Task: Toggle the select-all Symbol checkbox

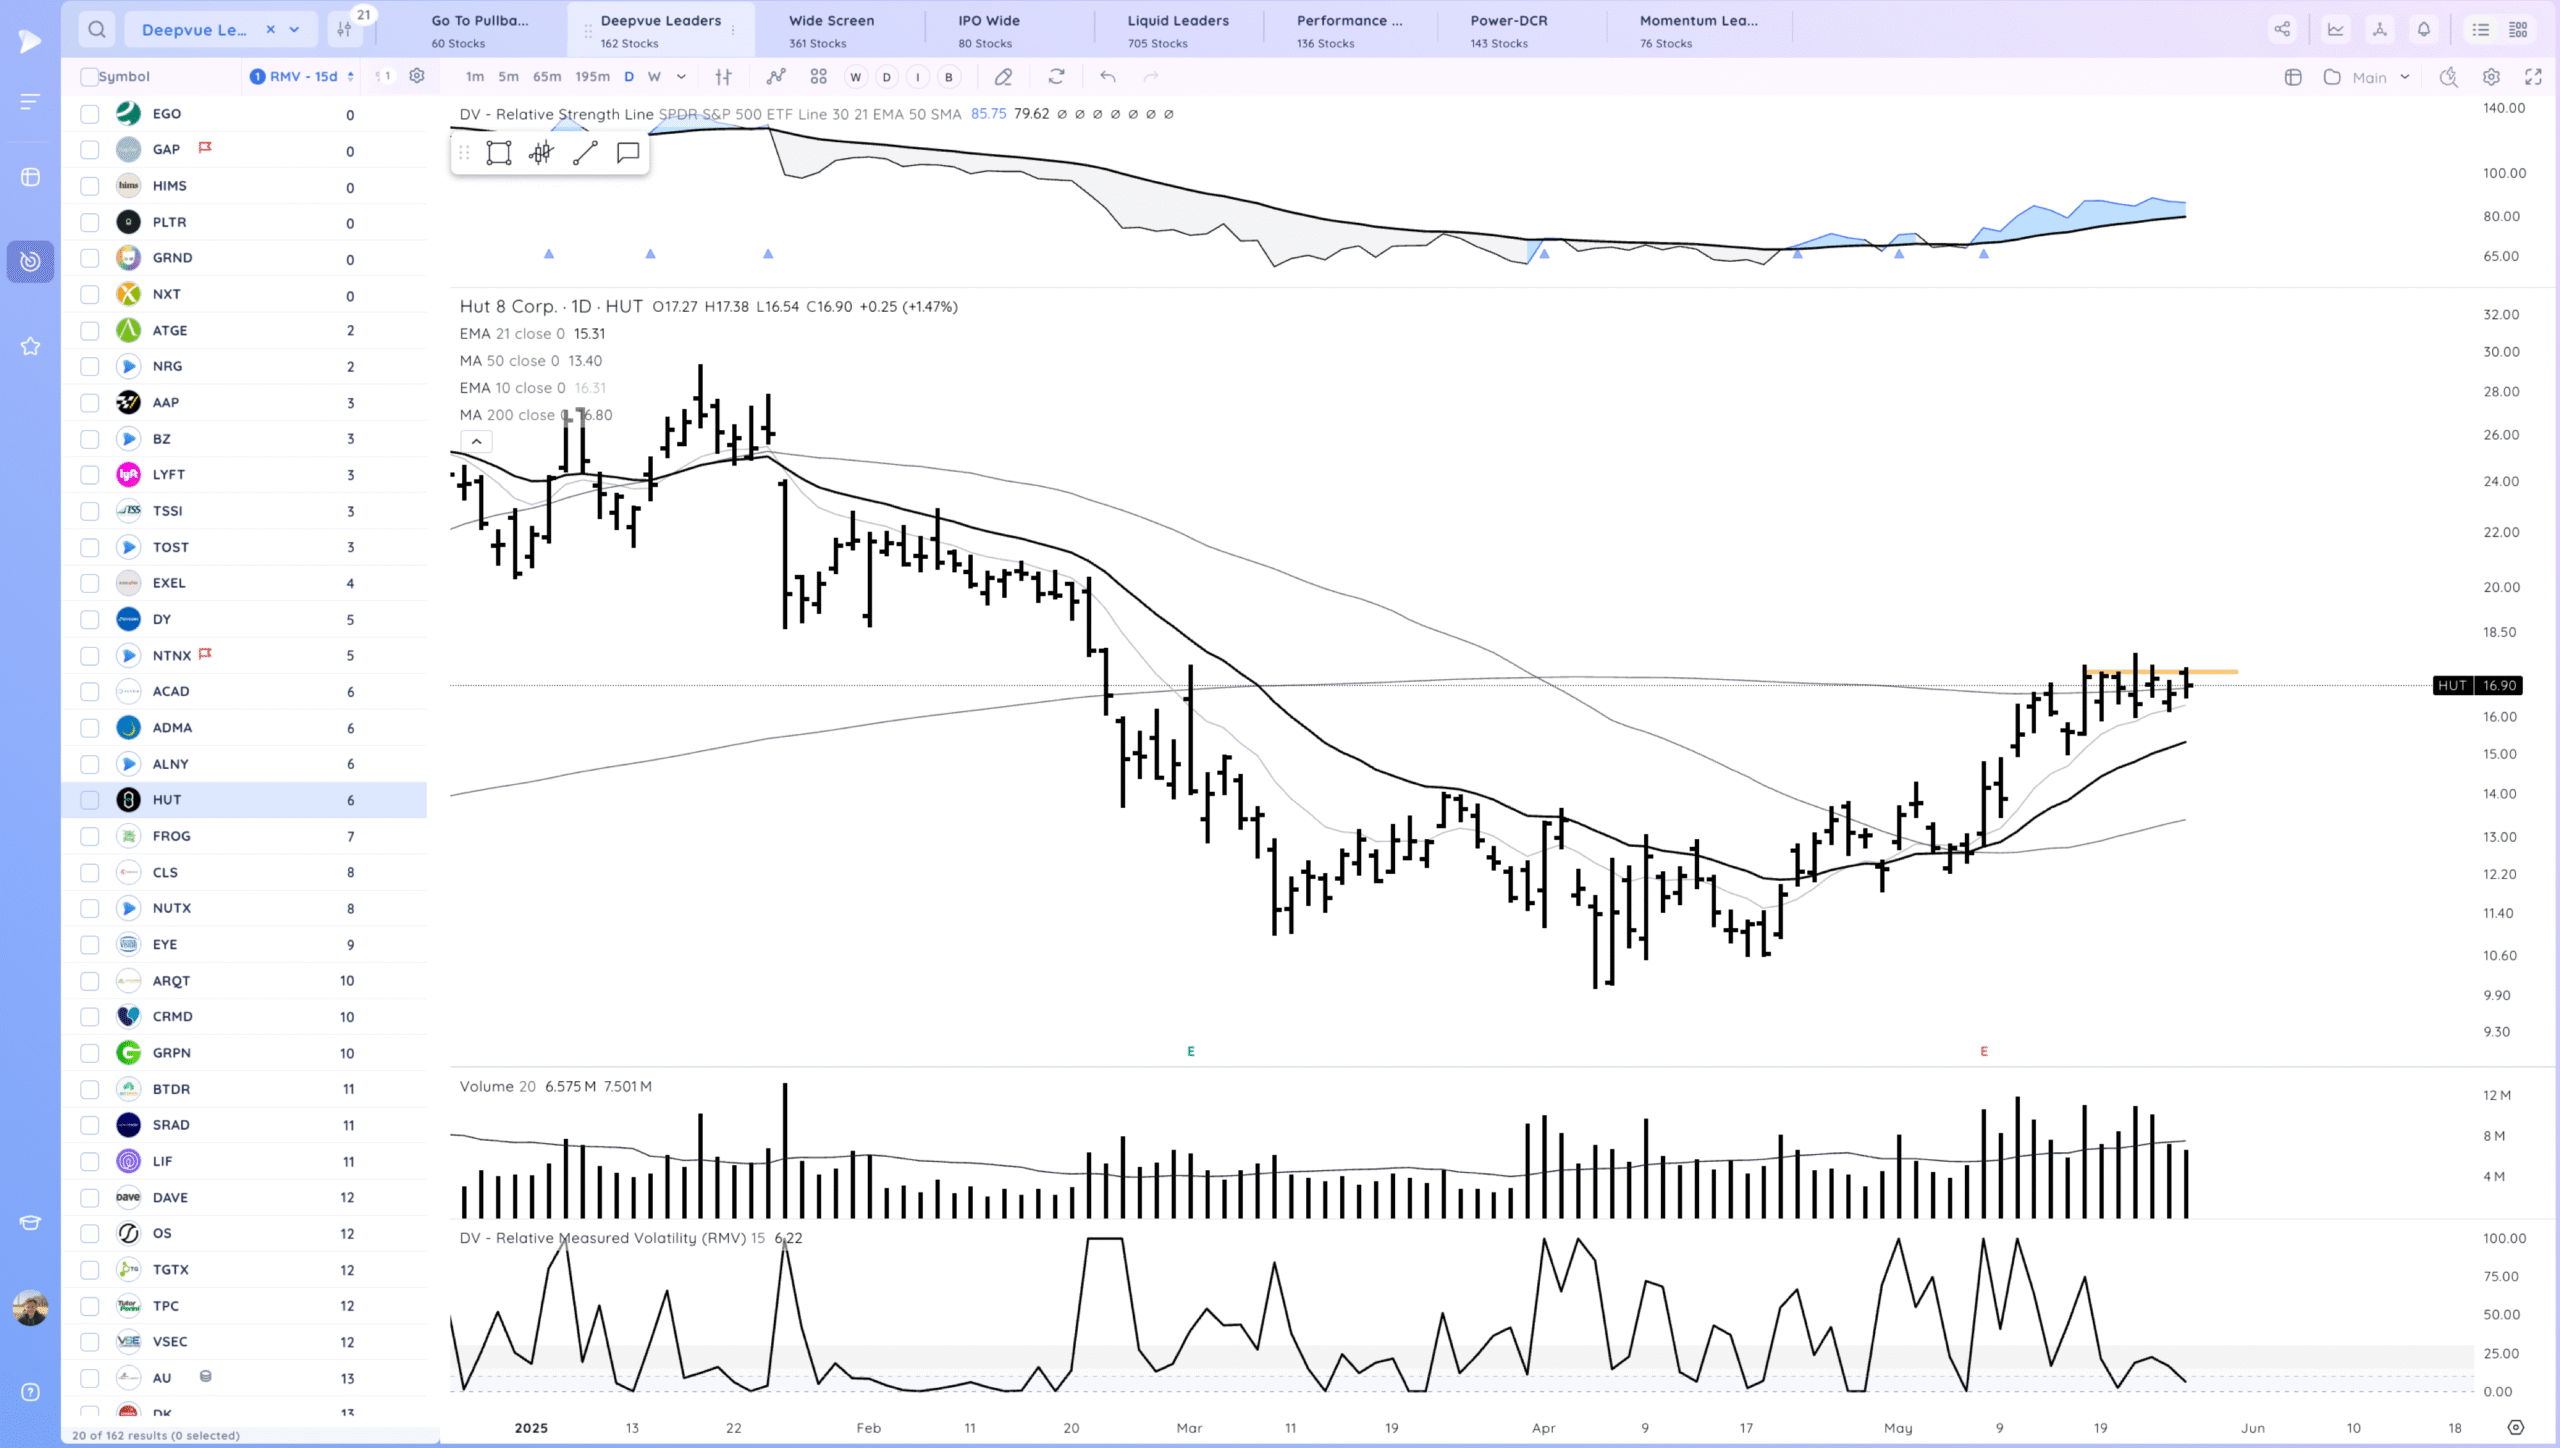Action: click(89, 77)
